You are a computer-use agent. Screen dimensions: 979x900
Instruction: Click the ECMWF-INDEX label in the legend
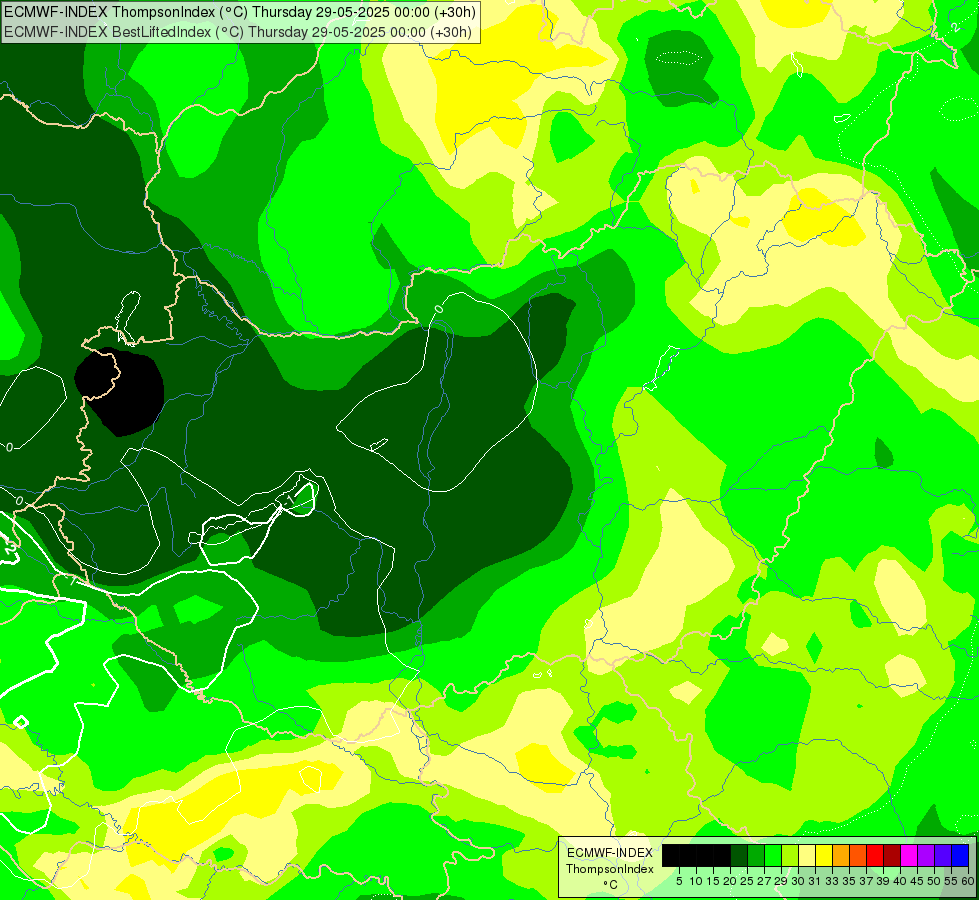click(610, 853)
